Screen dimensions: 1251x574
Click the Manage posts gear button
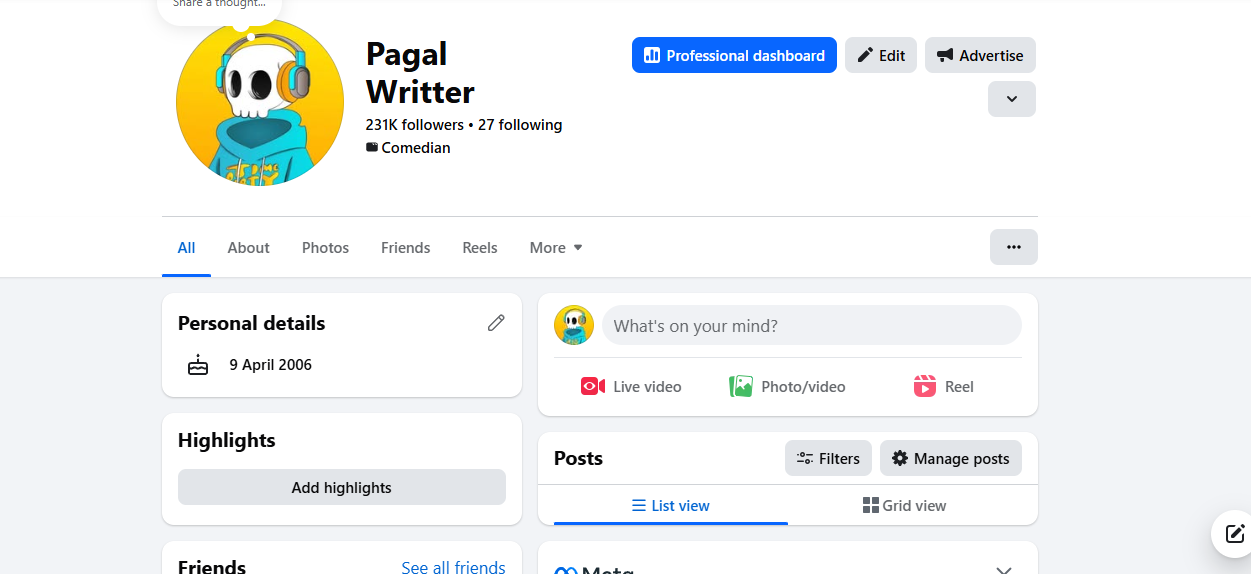(950, 459)
